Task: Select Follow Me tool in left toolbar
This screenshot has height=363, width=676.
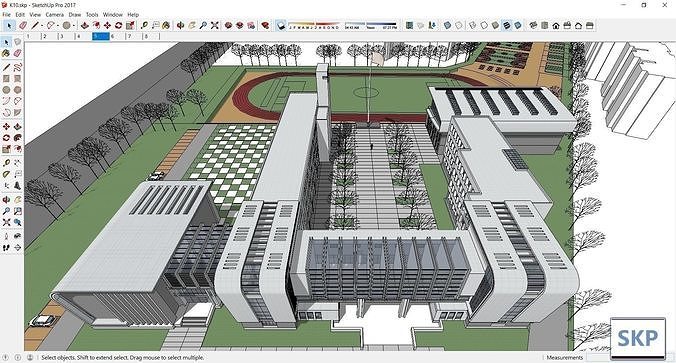Action: [17, 138]
